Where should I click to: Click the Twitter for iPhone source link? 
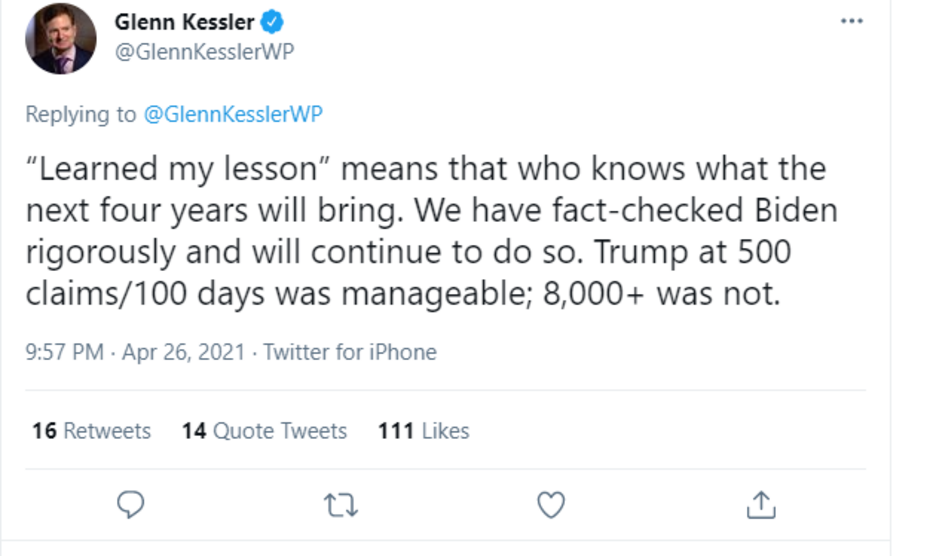tap(350, 352)
